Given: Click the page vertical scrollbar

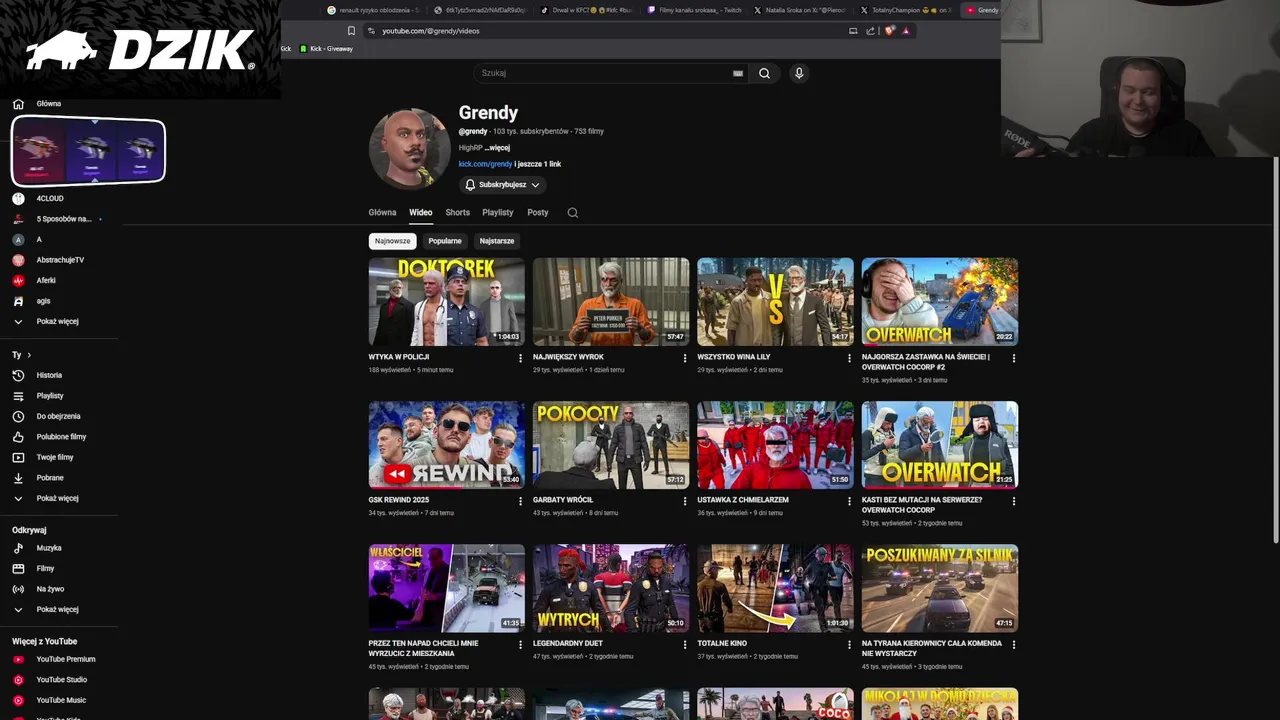Looking at the screenshot, I should [x=1275, y=350].
